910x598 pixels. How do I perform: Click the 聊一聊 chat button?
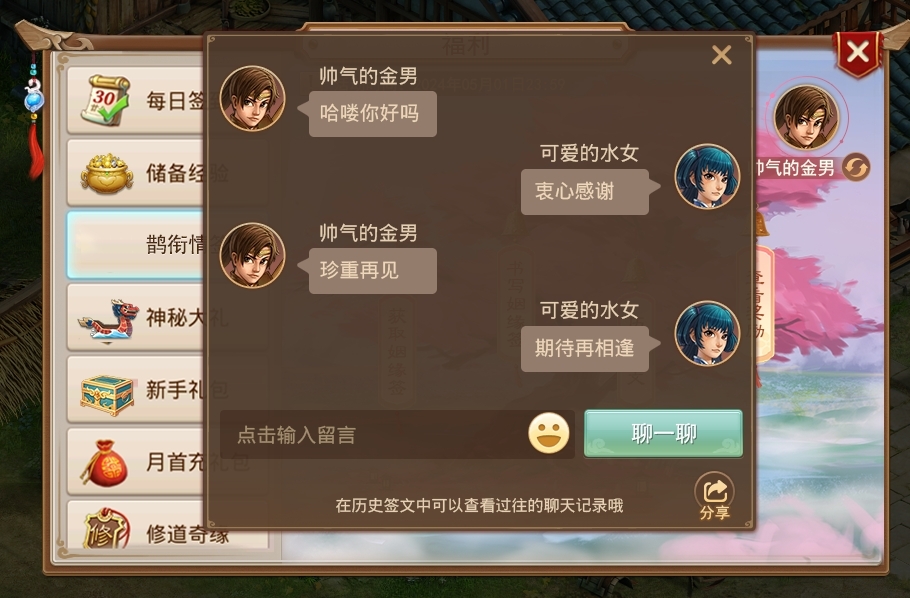point(663,434)
